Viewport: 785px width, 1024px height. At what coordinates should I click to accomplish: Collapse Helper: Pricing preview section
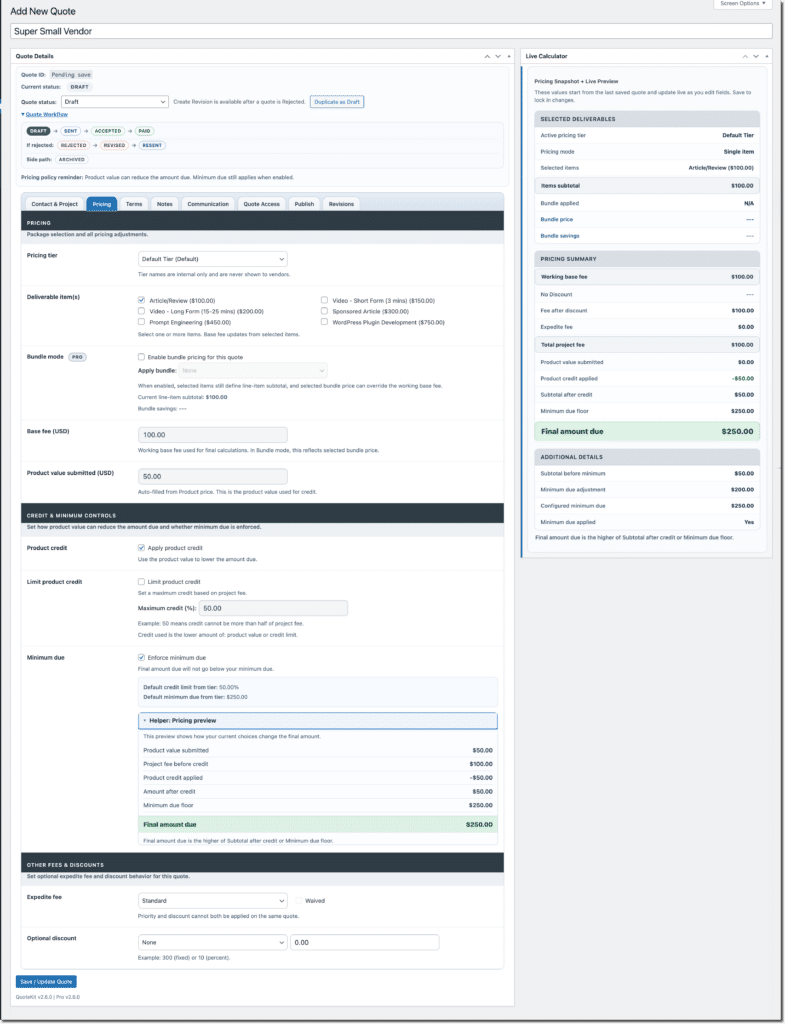coord(317,720)
